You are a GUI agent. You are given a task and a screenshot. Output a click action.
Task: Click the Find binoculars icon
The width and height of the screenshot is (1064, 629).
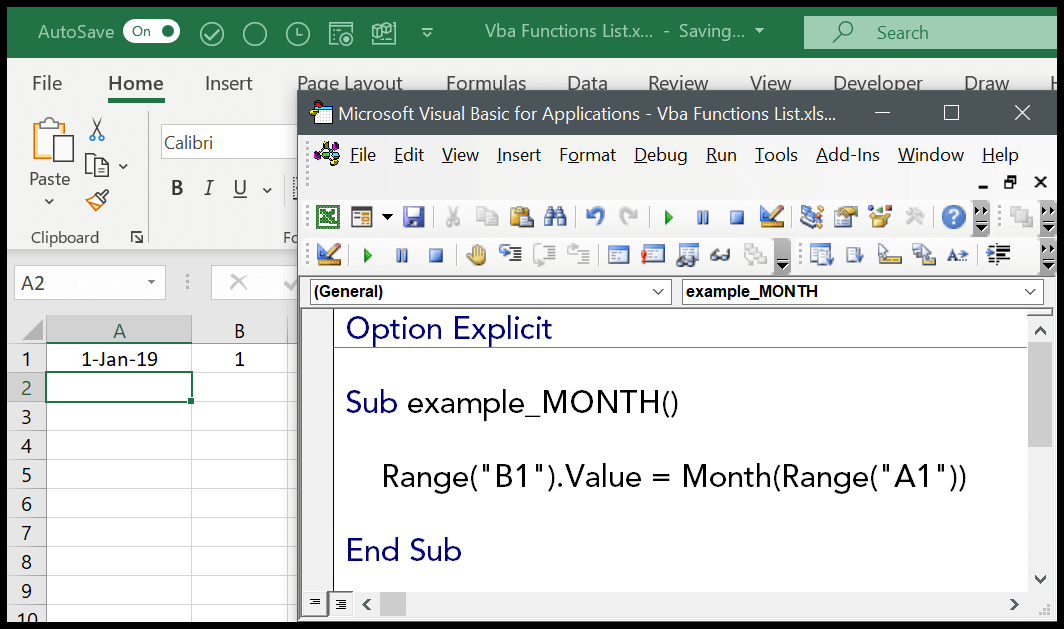point(555,217)
